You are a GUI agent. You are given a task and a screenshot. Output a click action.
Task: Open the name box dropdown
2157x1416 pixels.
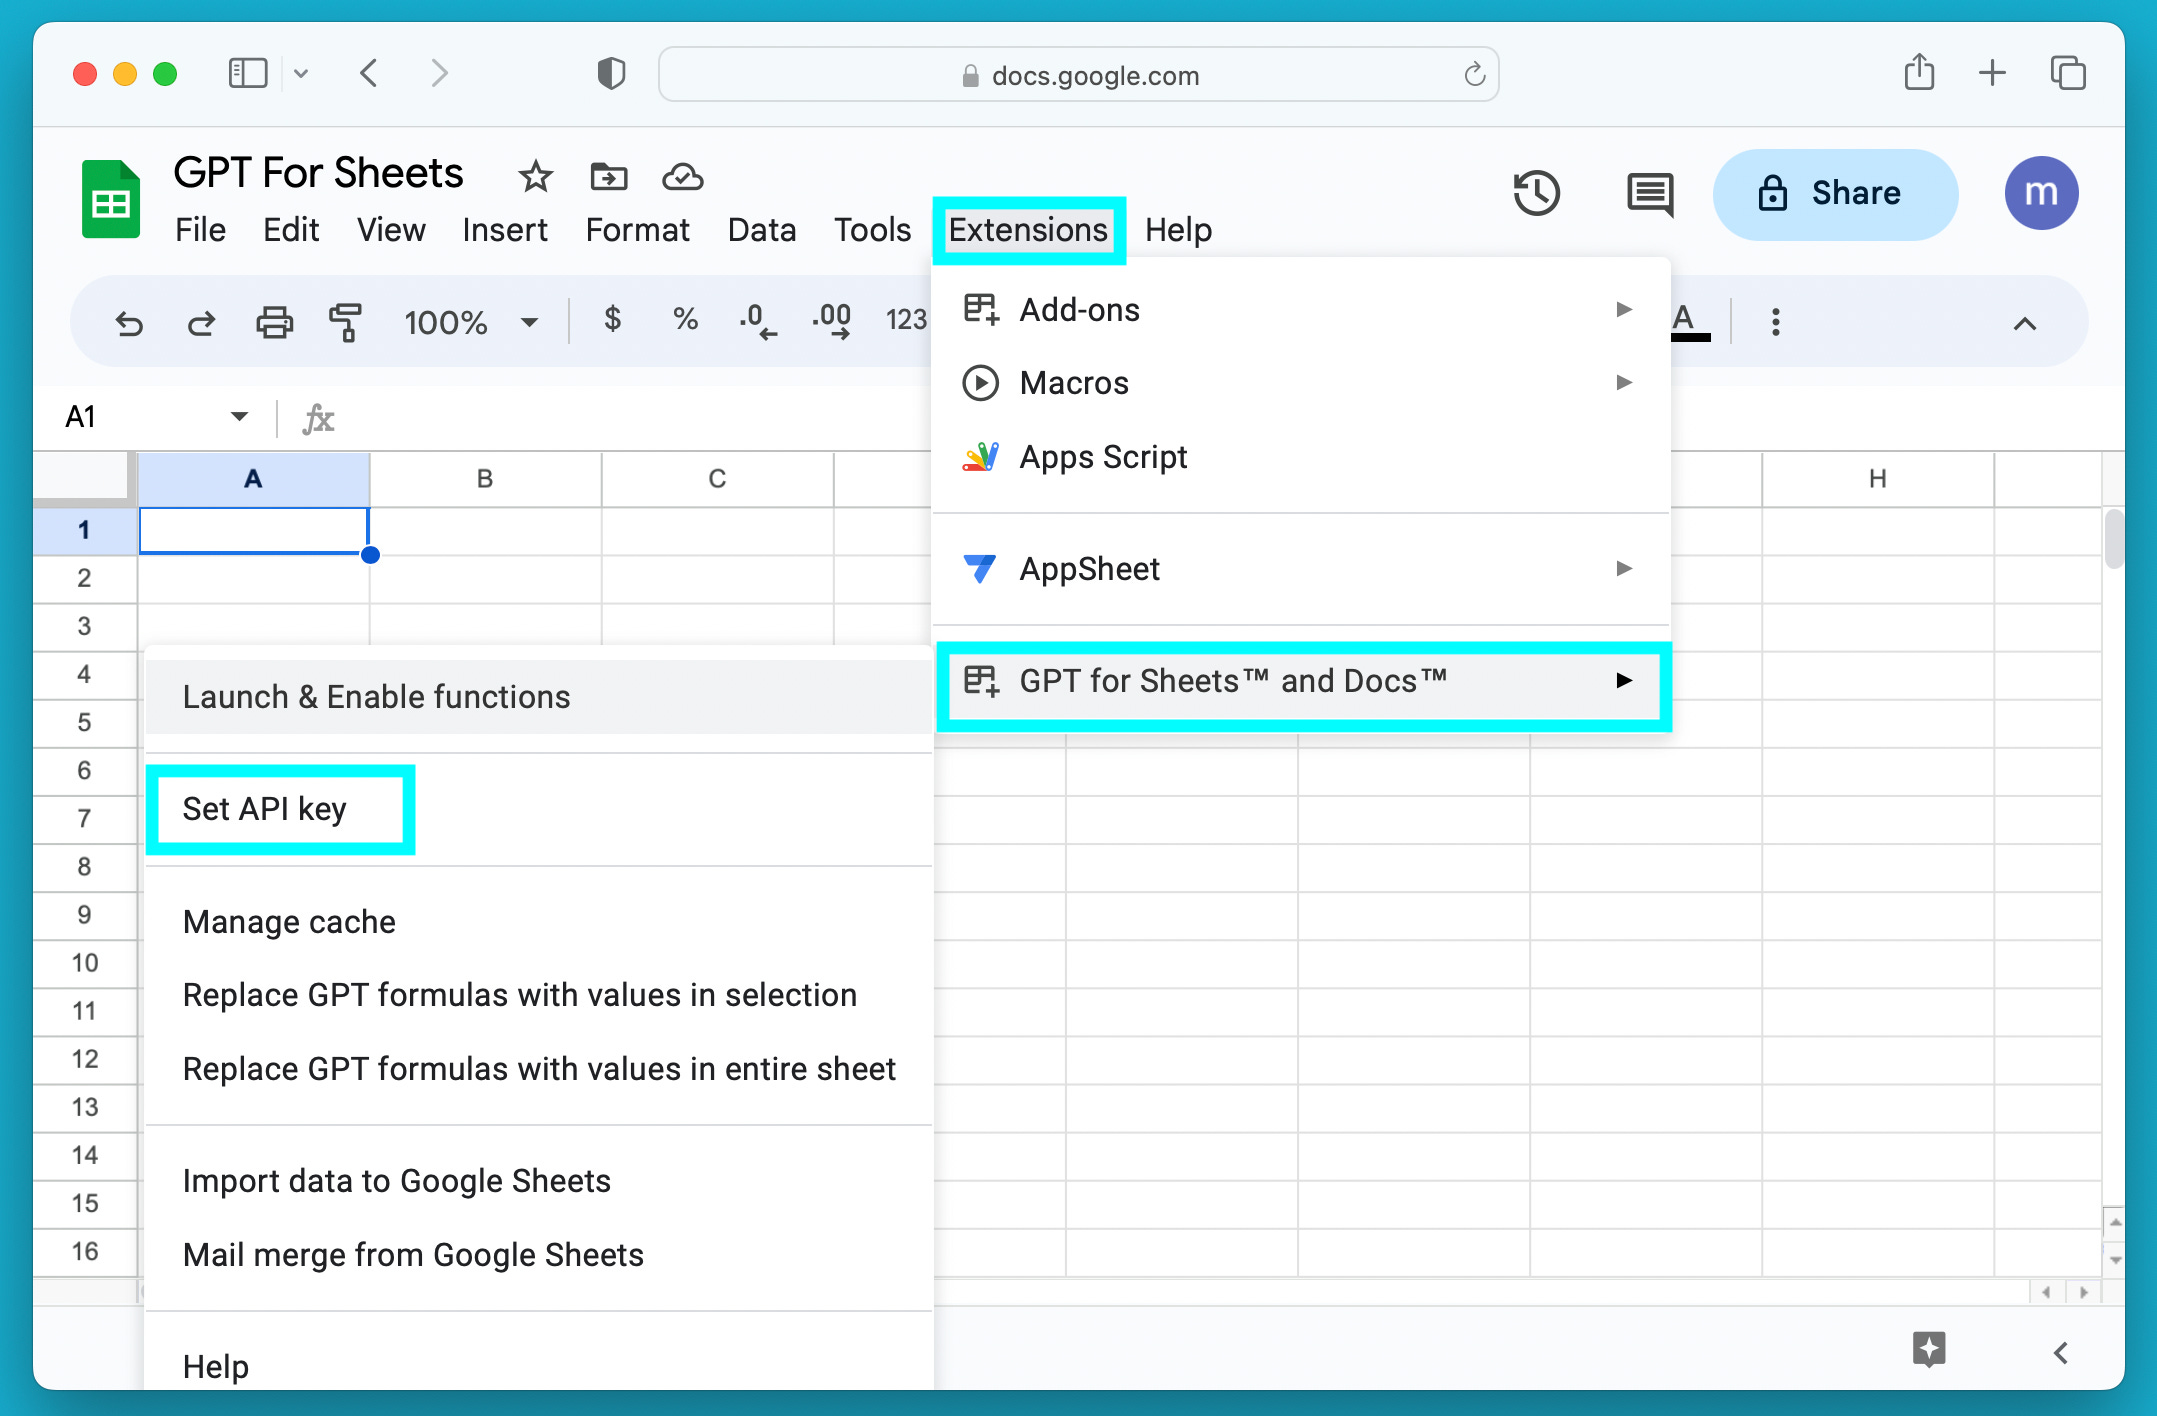tap(239, 416)
